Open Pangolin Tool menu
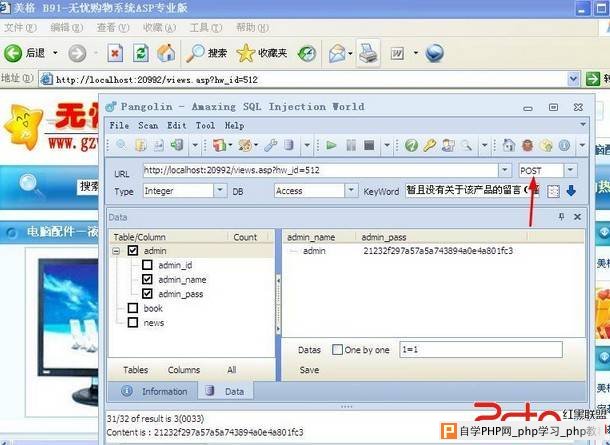Image resolution: width=610 pixels, height=445 pixels. point(205,125)
